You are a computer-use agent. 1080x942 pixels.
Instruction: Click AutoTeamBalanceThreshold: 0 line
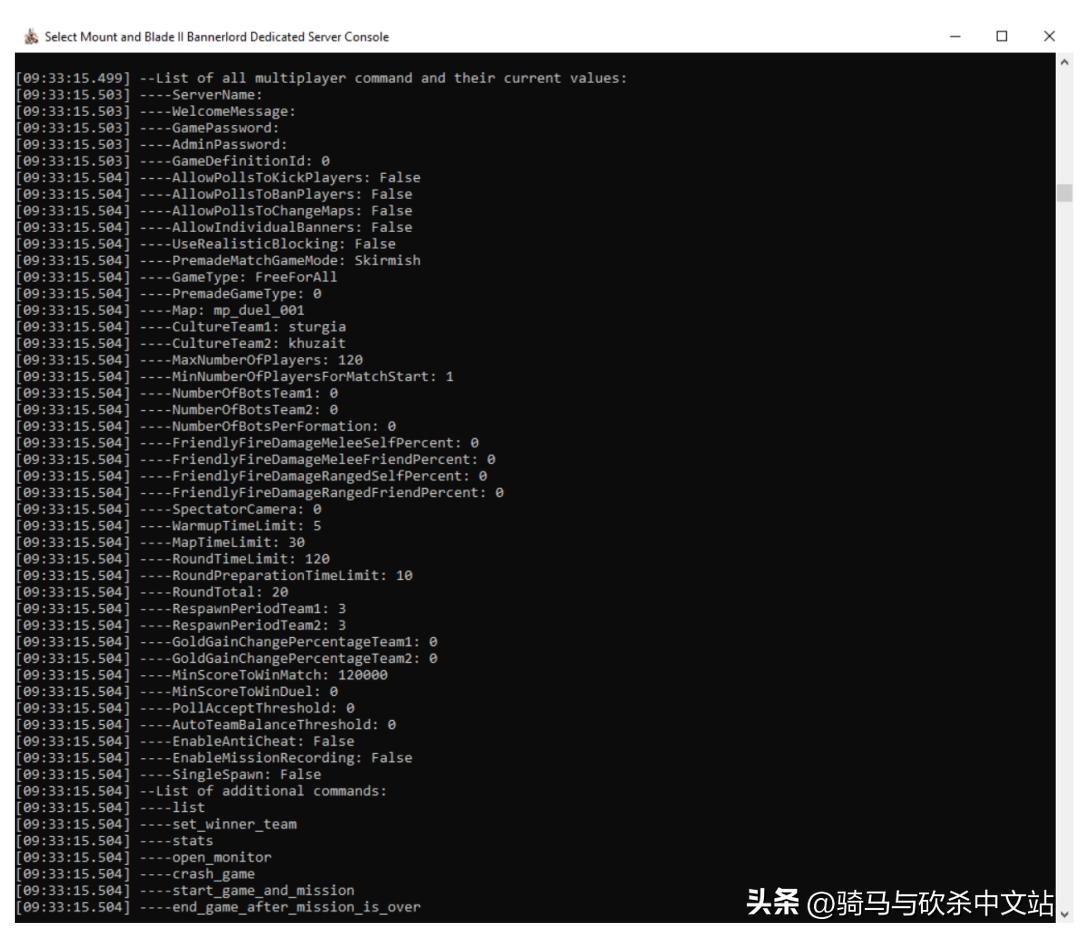tap(205, 724)
